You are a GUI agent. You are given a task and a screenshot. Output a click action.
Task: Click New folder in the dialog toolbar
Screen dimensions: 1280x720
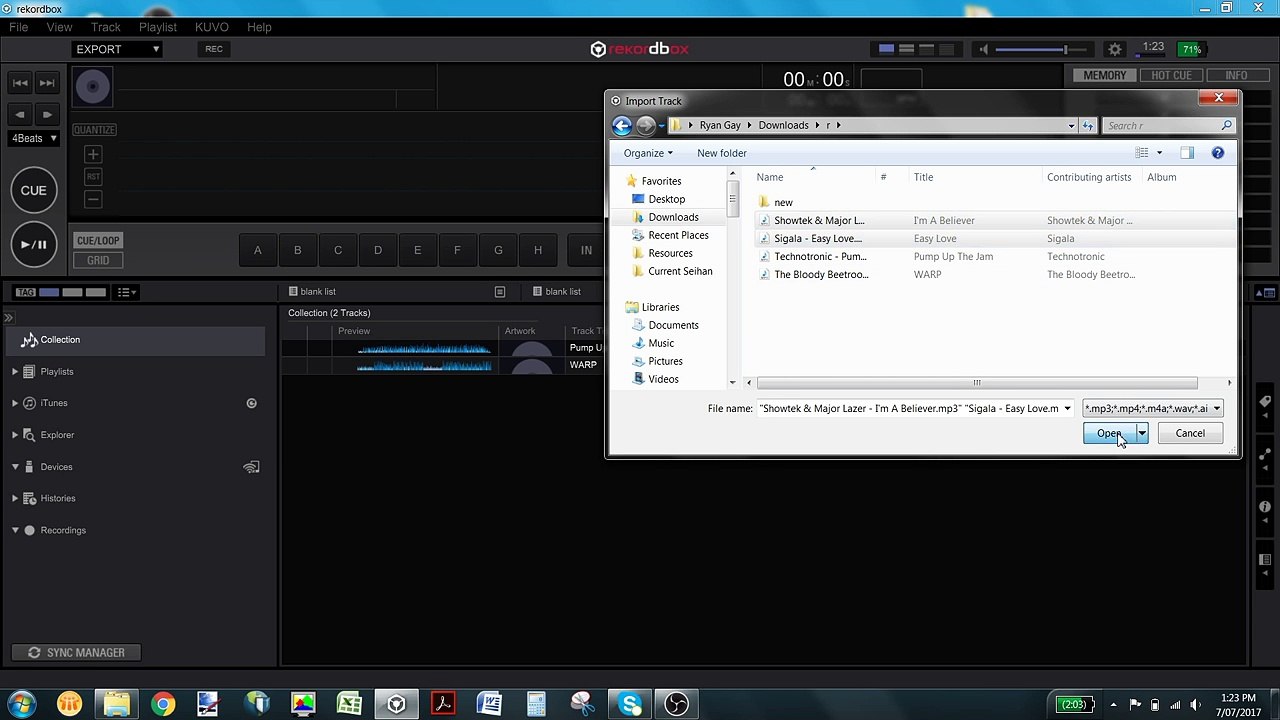tap(722, 153)
